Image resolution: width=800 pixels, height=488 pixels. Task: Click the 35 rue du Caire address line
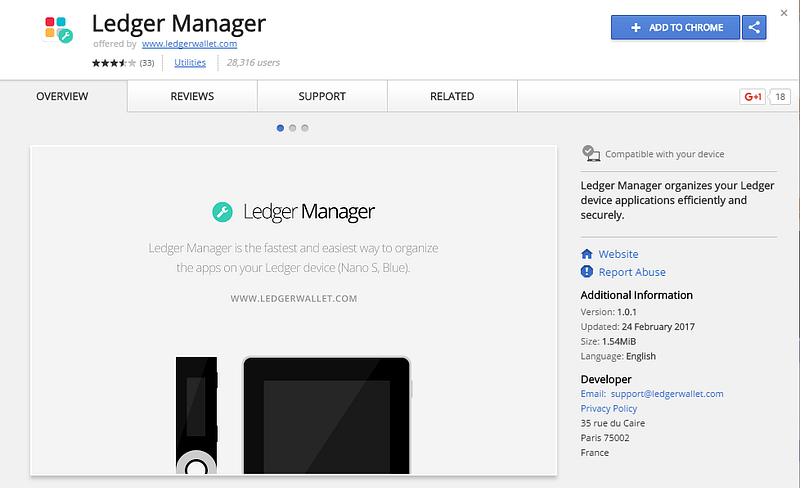click(x=613, y=423)
